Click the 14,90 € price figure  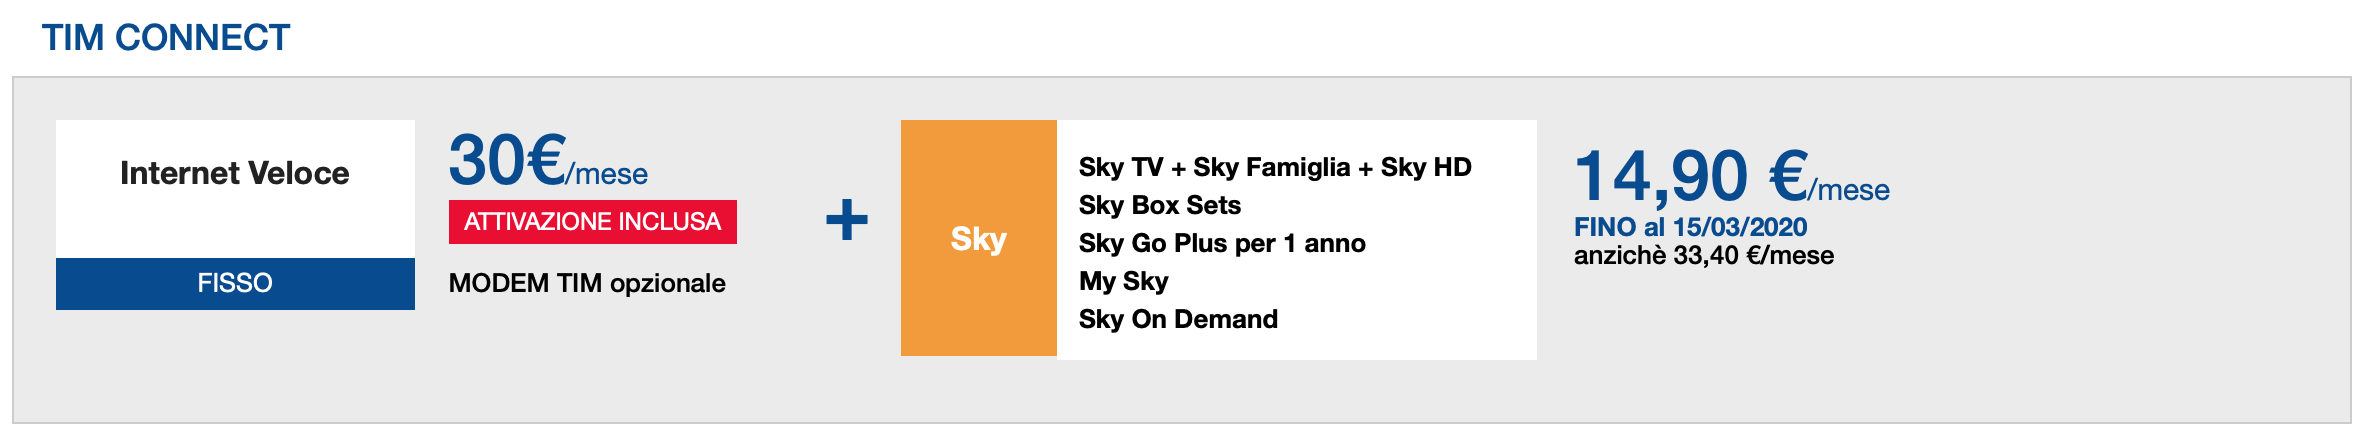click(1690, 176)
